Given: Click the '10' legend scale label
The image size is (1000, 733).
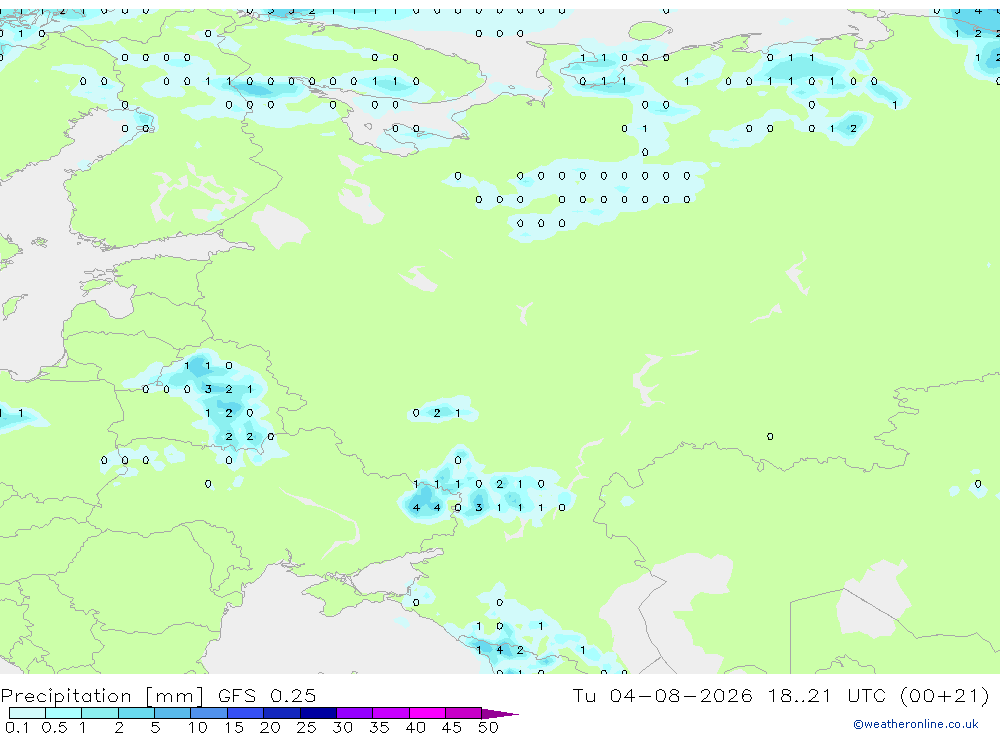Looking at the screenshot, I should click(198, 727).
